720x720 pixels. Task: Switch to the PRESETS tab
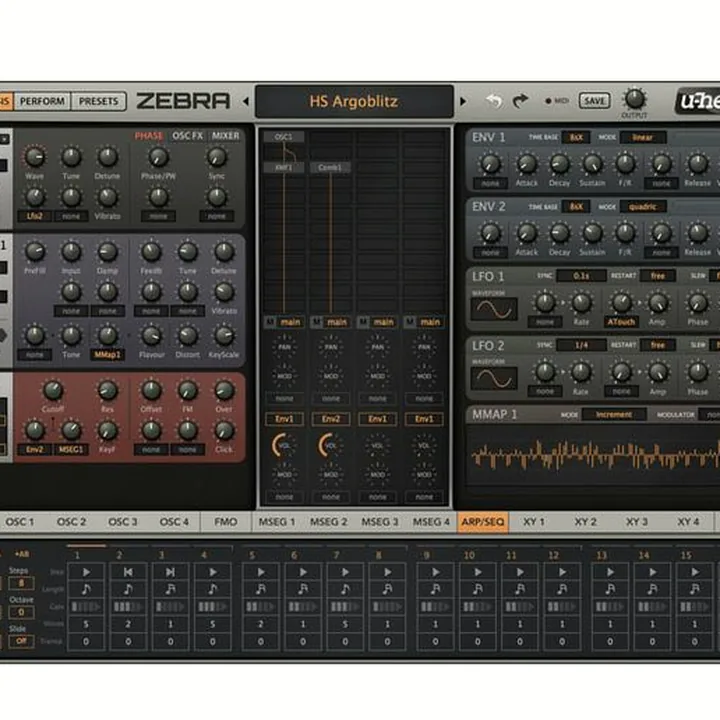pyautogui.click(x=98, y=101)
